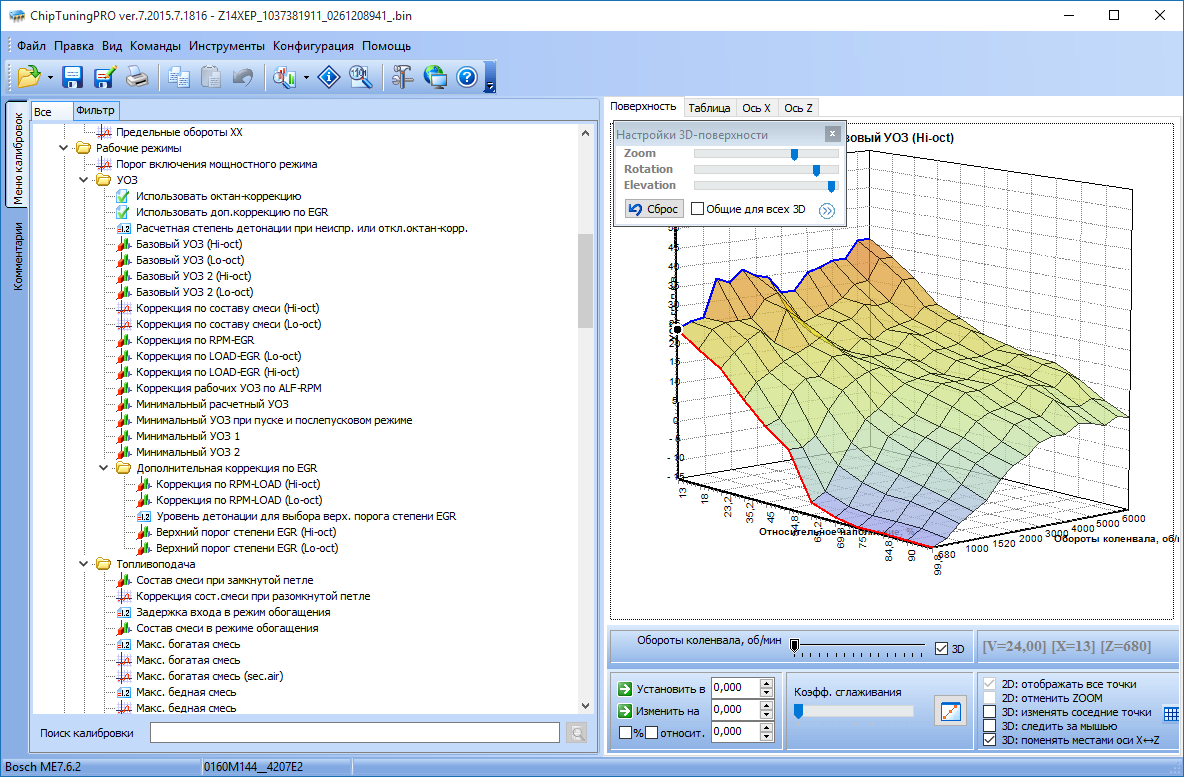Image resolution: width=1184 pixels, height=777 pixels.
Task: Click the binary search magnifier icon
Action: (360, 78)
